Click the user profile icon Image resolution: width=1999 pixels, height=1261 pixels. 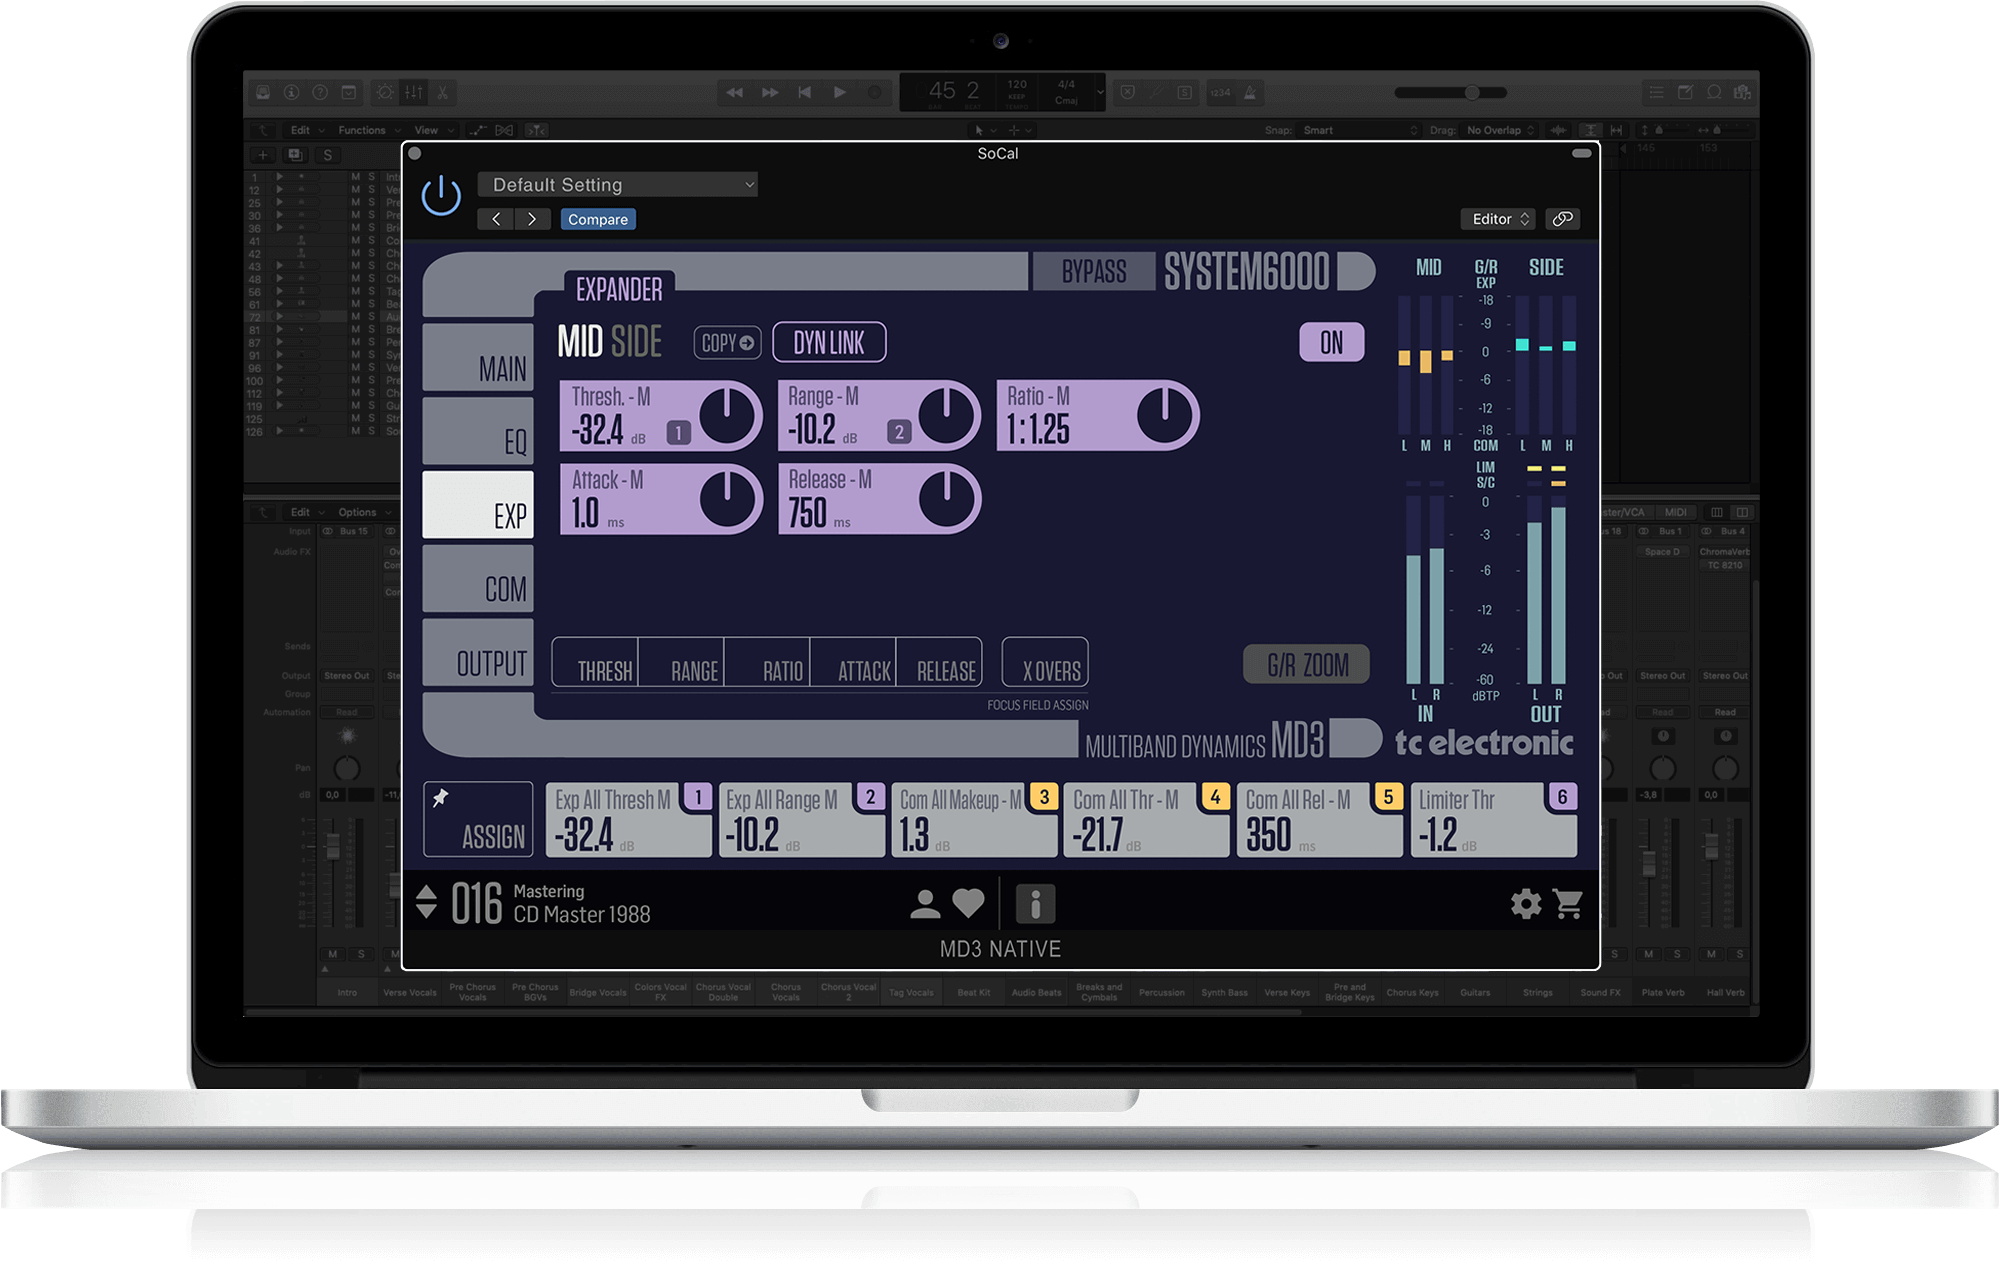point(925,903)
